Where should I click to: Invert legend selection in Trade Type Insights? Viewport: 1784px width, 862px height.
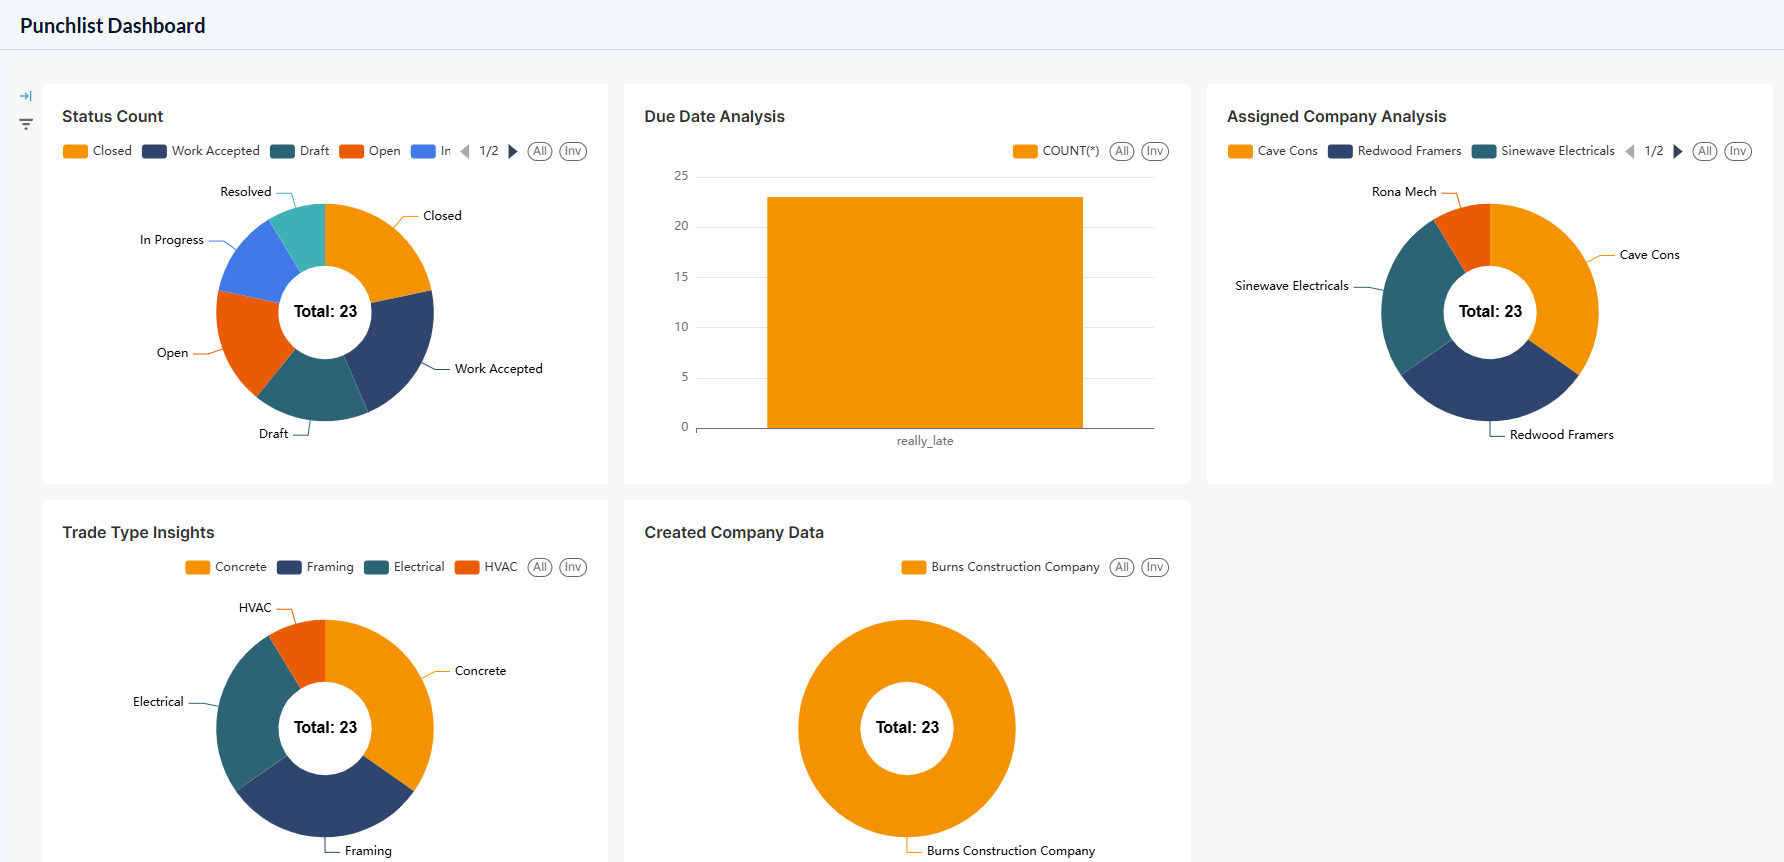pyautogui.click(x=573, y=567)
